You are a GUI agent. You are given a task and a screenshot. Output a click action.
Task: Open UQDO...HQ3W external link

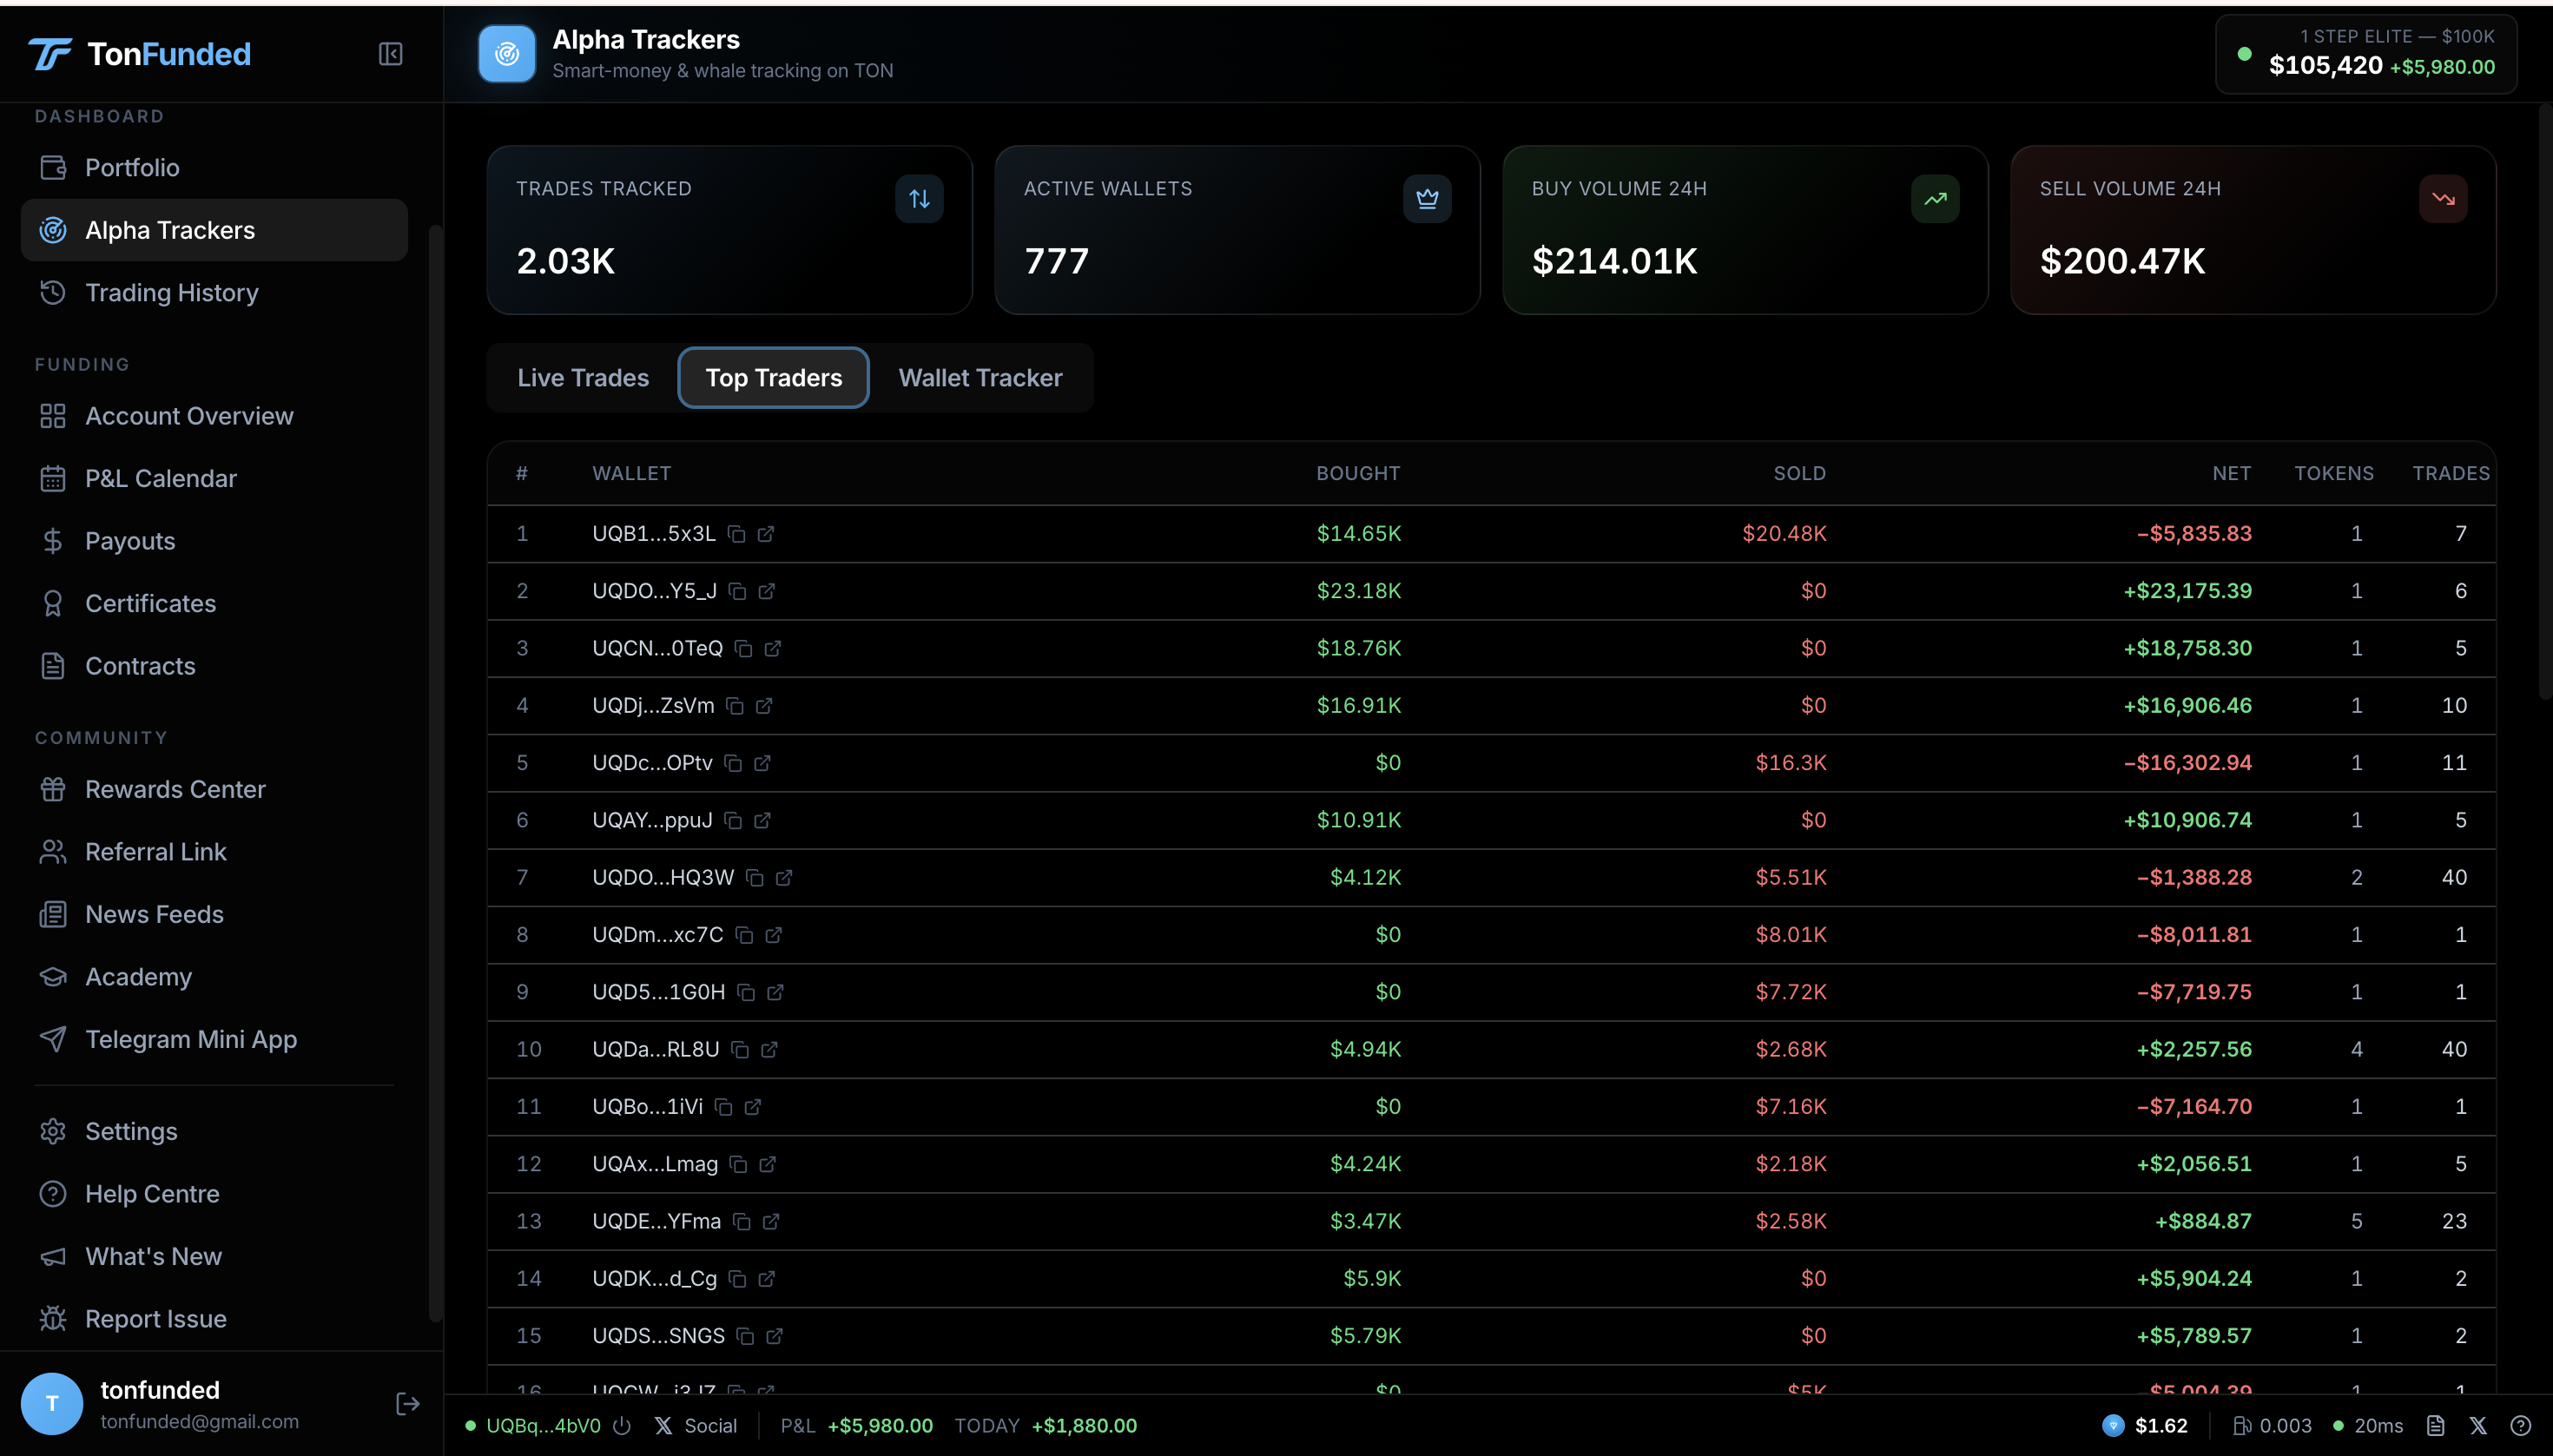784,878
